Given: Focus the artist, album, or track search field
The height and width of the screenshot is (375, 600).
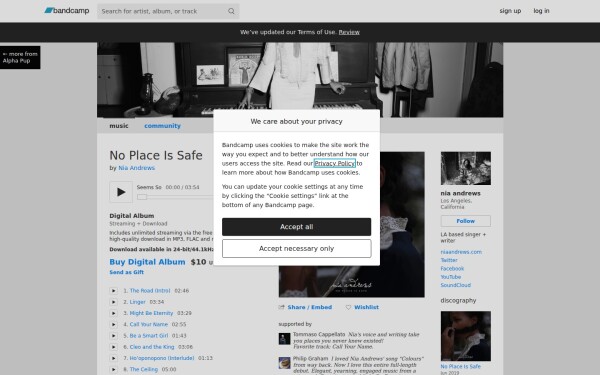Looking at the screenshot, I should coord(168,11).
